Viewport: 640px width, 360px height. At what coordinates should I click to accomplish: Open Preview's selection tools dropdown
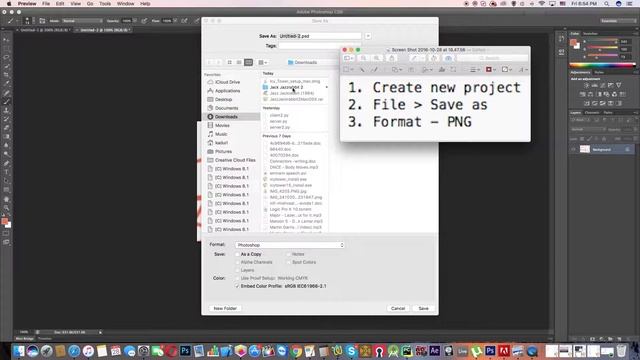coord(348,70)
